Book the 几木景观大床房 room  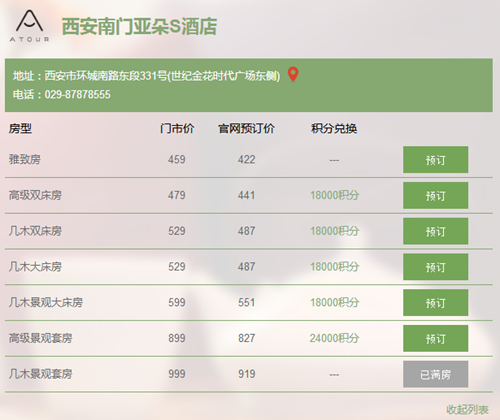435,302
